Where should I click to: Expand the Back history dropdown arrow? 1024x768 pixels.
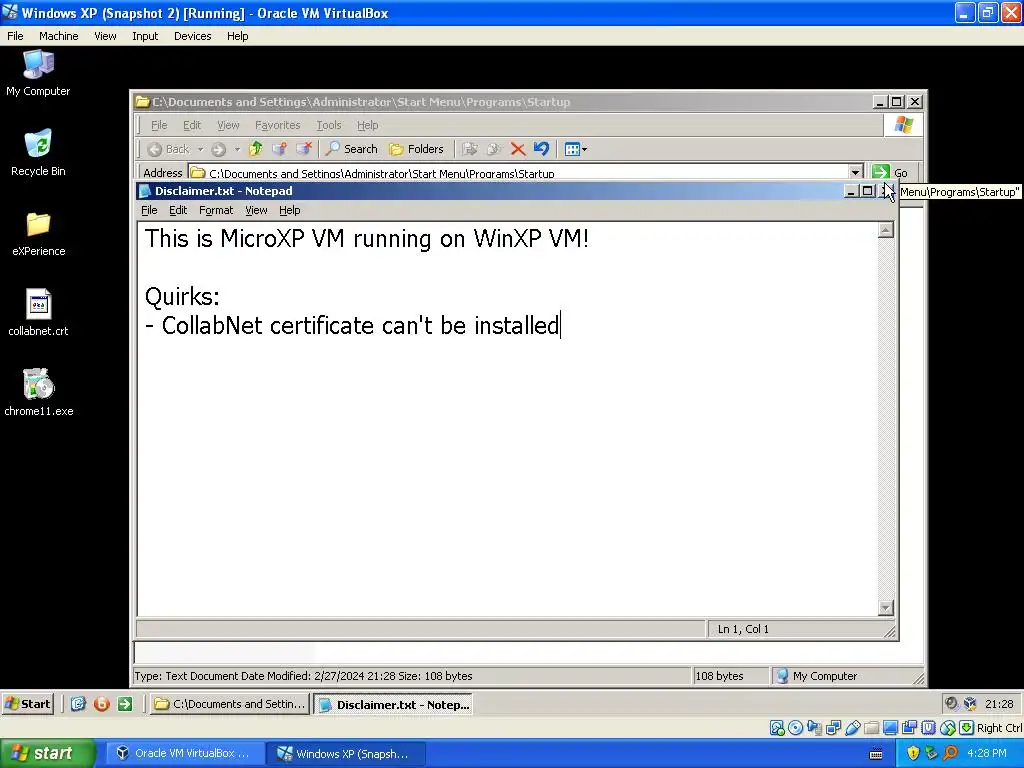(x=200, y=150)
